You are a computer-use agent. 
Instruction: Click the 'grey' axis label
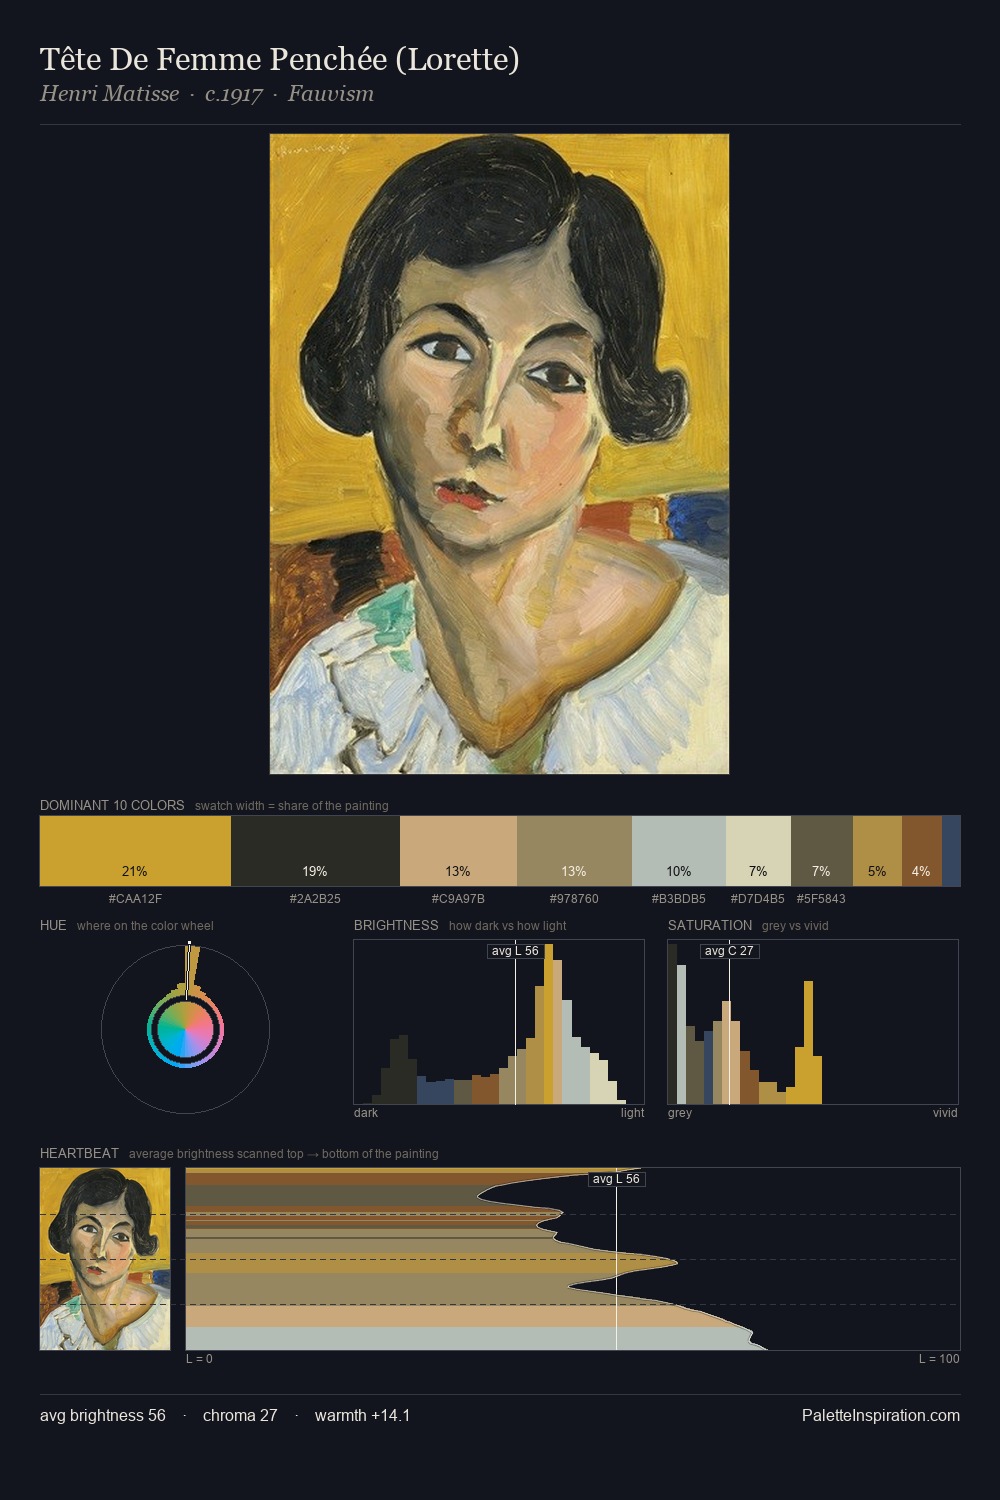coord(680,1113)
